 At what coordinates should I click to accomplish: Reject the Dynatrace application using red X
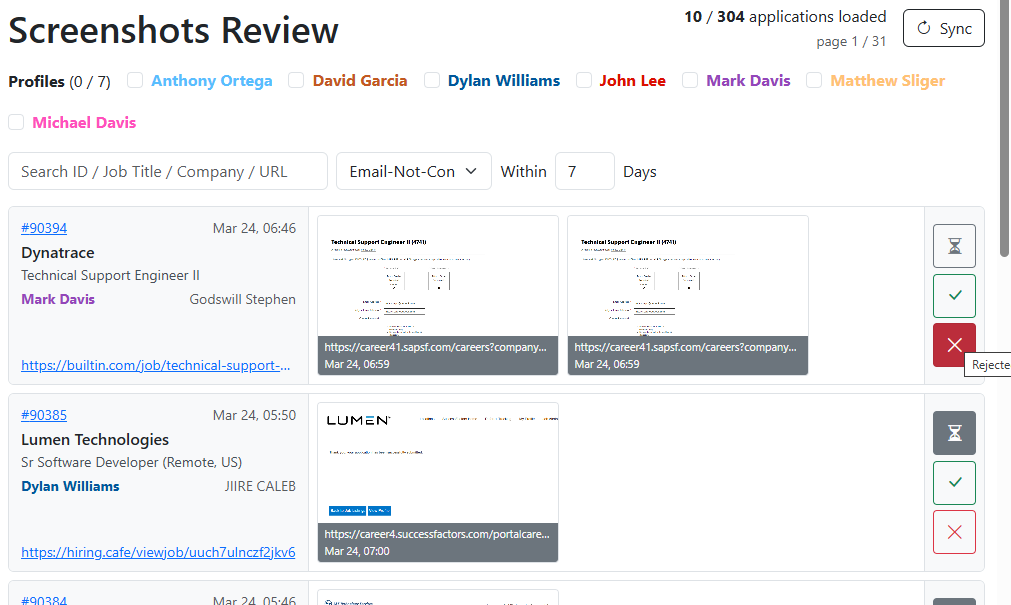pyautogui.click(x=954, y=344)
